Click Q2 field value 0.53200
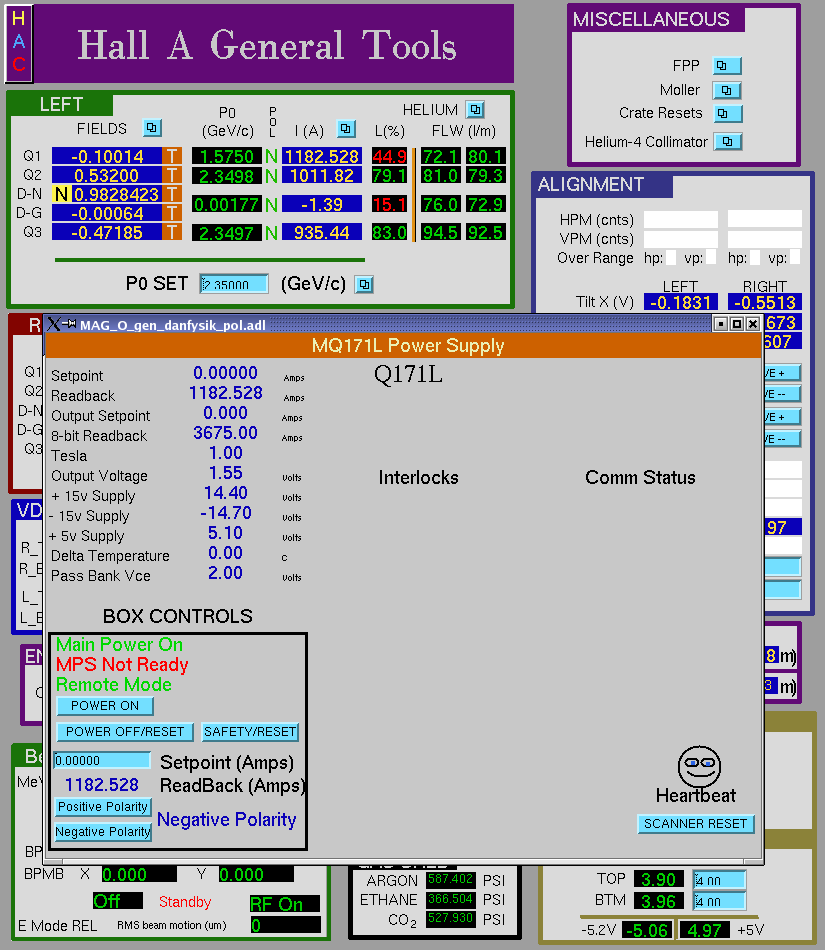 [107, 176]
